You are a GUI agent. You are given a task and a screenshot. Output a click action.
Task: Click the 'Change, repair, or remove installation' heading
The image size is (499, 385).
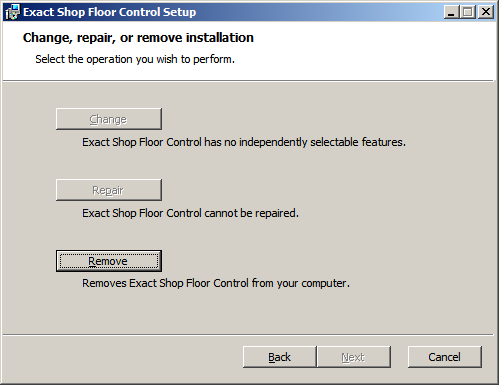point(138,38)
